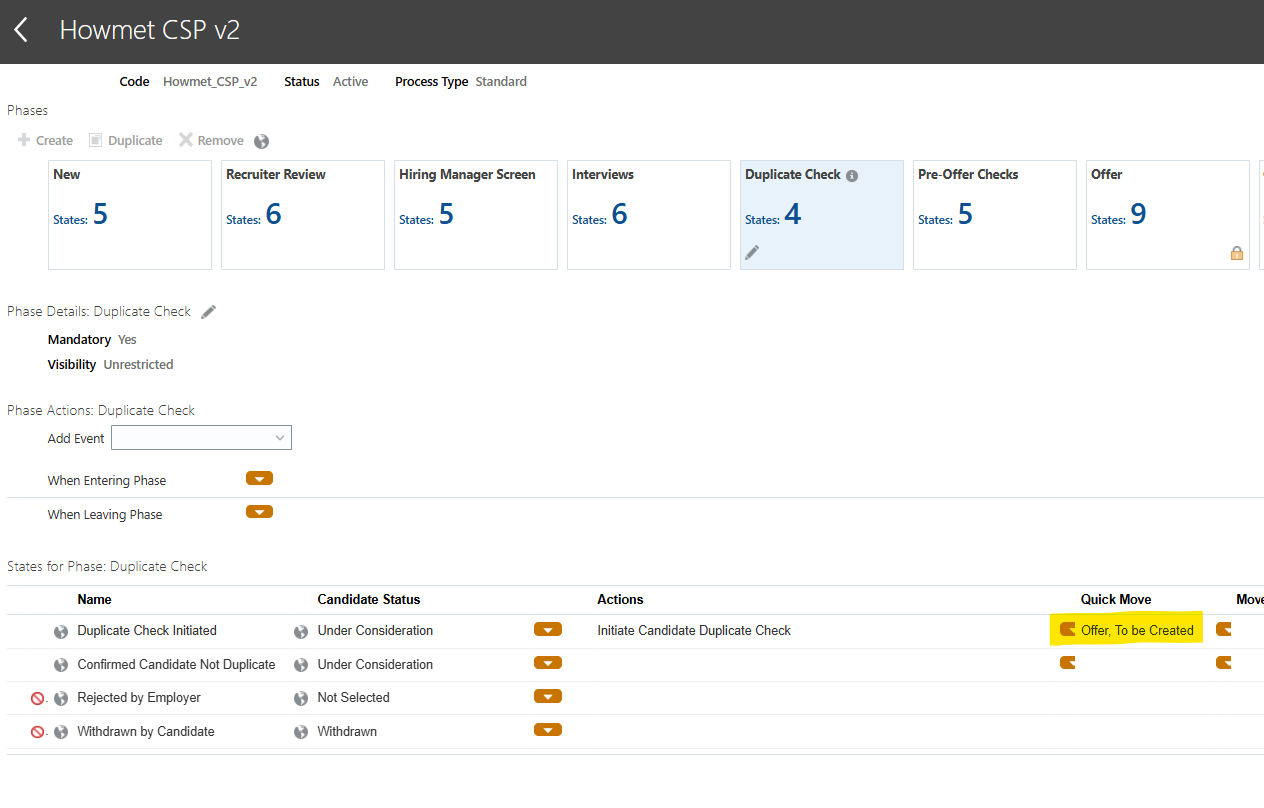Click the Withdrawn by Candidate state name
This screenshot has height=808, width=1264.
pyautogui.click(x=146, y=731)
